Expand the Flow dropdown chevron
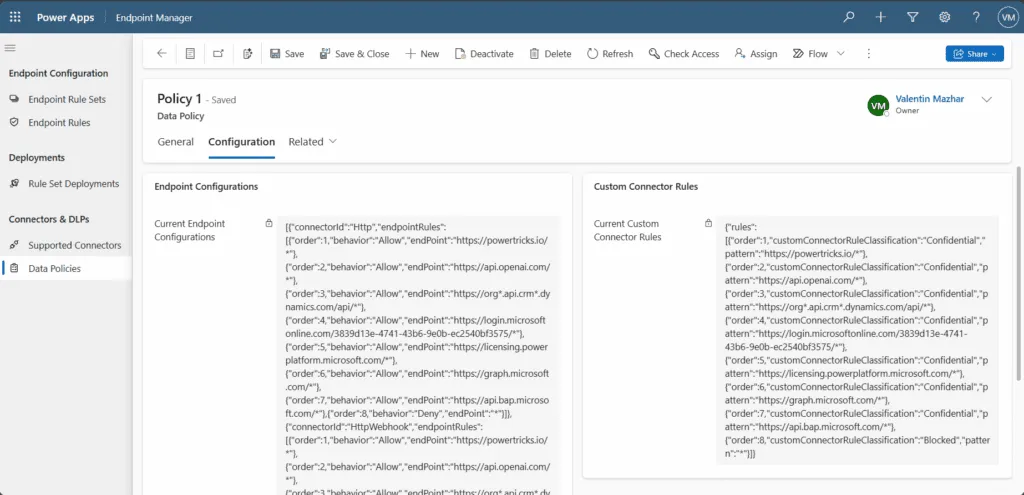Image resolution: width=1024 pixels, height=495 pixels. click(x=840, y=54)
